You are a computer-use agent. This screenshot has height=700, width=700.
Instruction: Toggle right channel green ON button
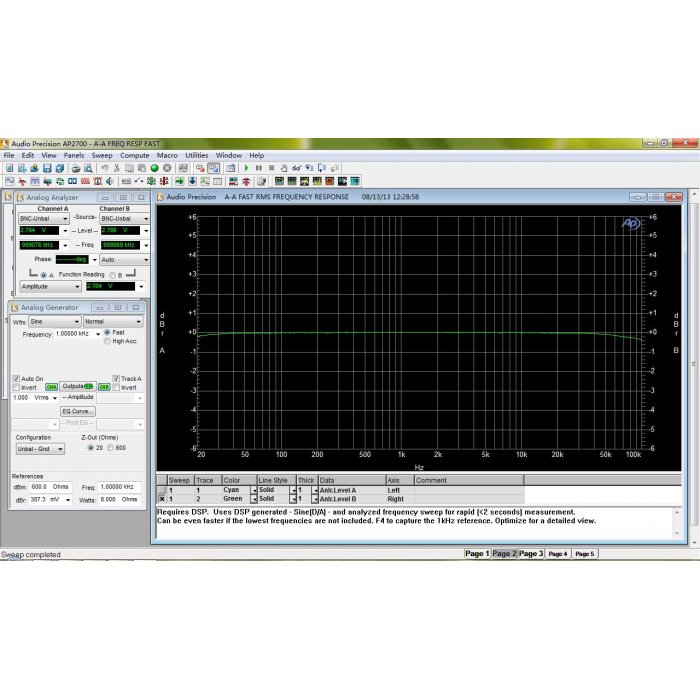click(104, 387)
